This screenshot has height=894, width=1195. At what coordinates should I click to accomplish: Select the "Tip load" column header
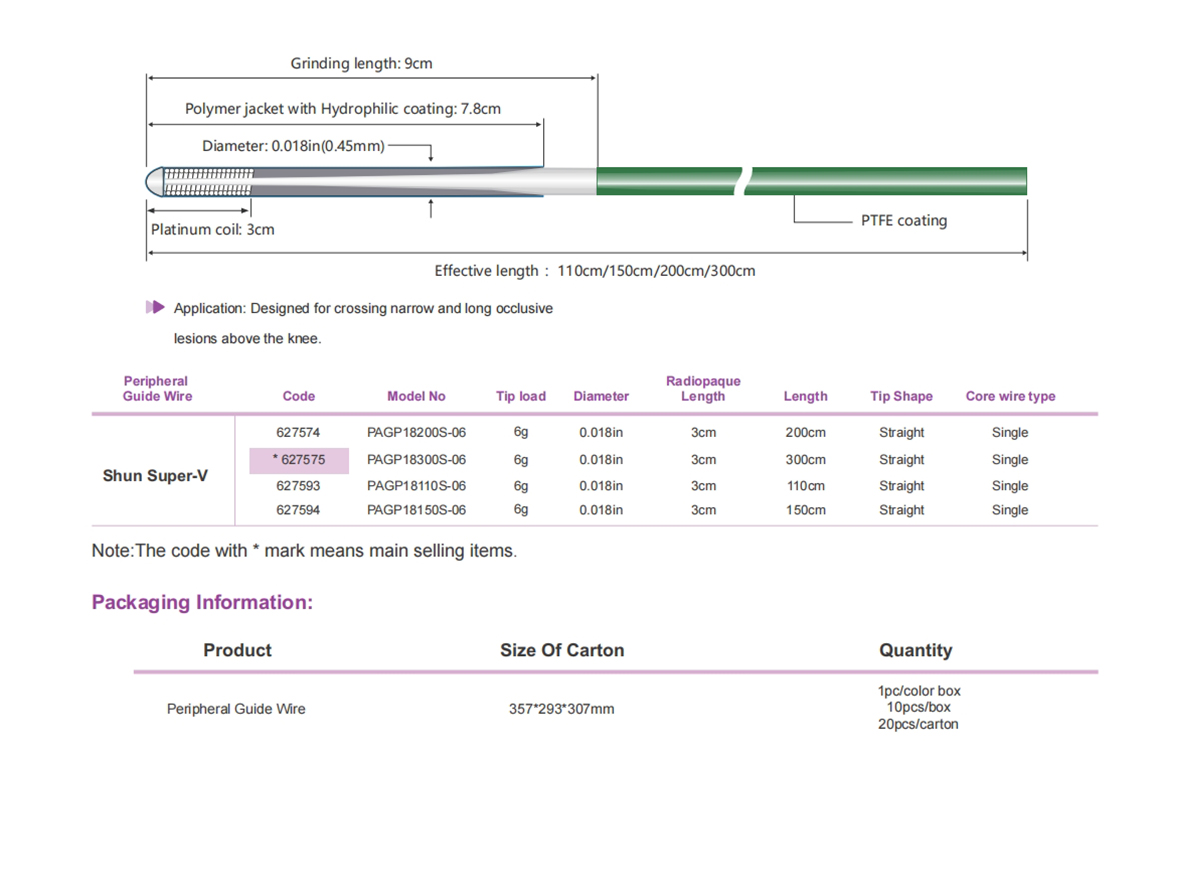pyautogui.click(x=521, y=396)
